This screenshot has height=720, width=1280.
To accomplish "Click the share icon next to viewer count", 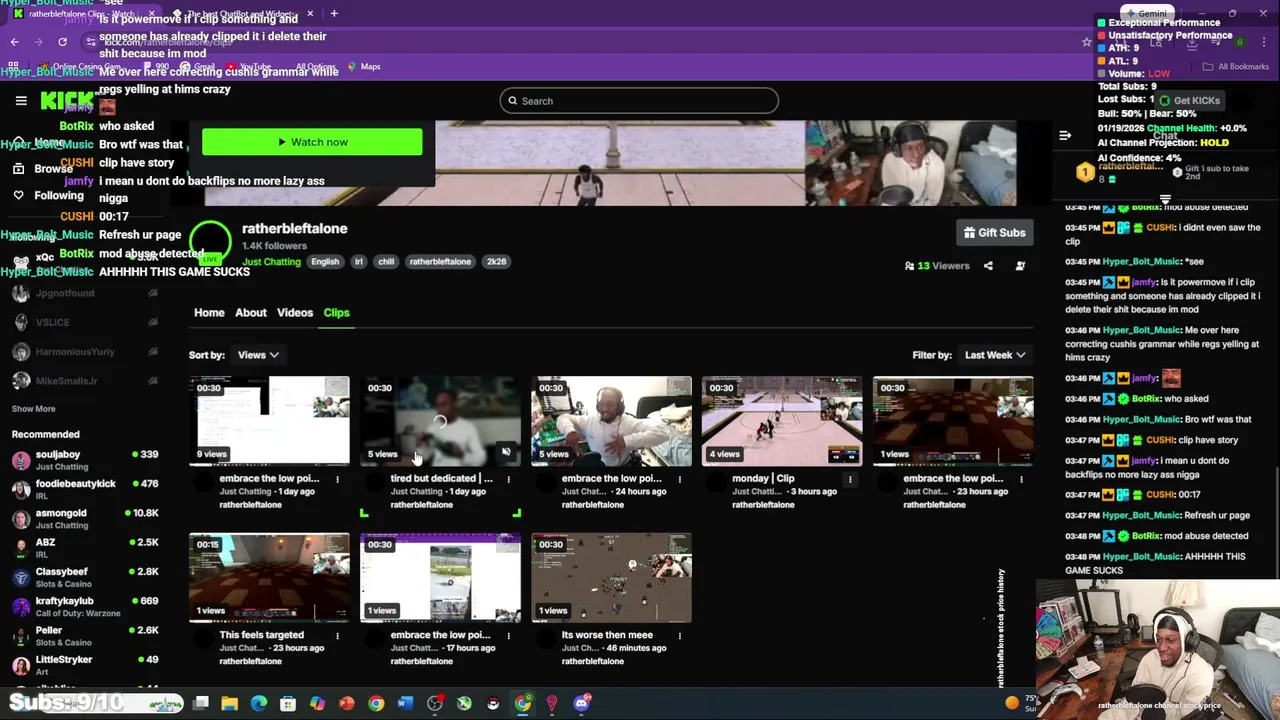I will (x=988, y=266).
